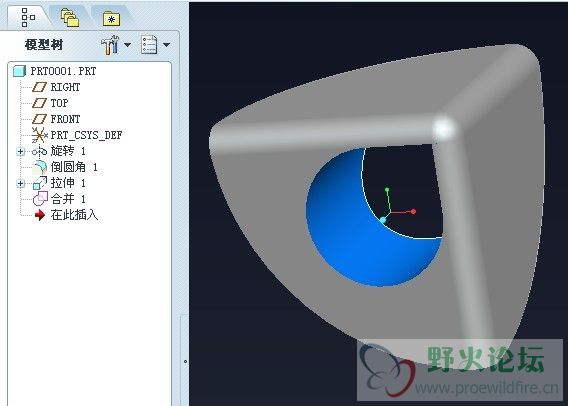Select the 倒圆角 1 round feature icon
Image resolution: width=568 pixels, height=406 pixels.
coord(40,167)
